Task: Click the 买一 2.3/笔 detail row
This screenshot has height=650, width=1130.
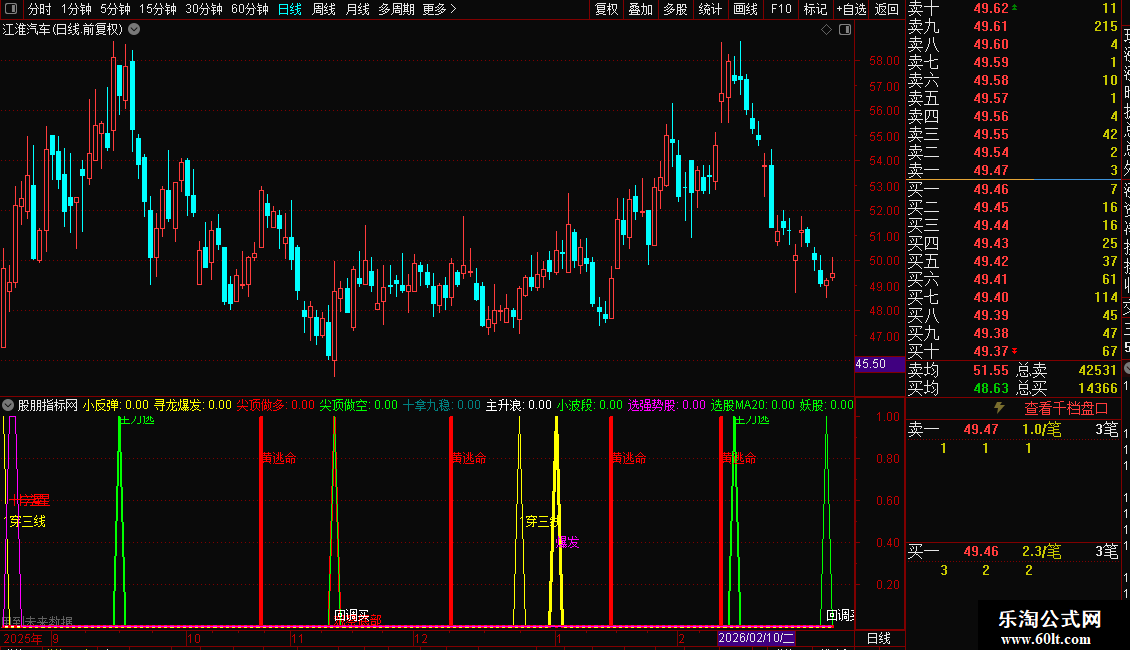Action: point(1013,552)
